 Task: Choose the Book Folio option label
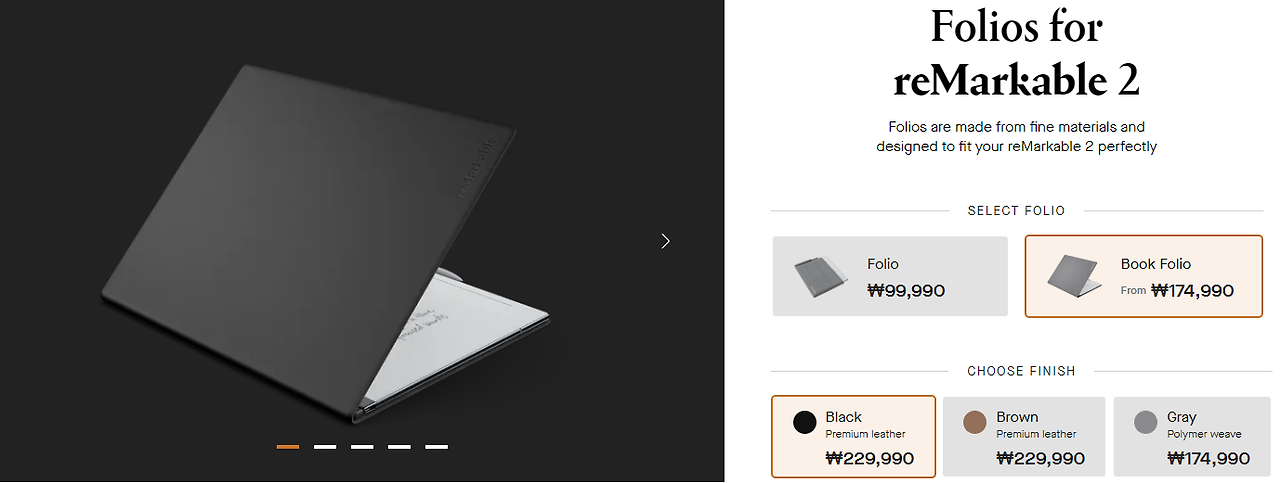pos(1156,264)
